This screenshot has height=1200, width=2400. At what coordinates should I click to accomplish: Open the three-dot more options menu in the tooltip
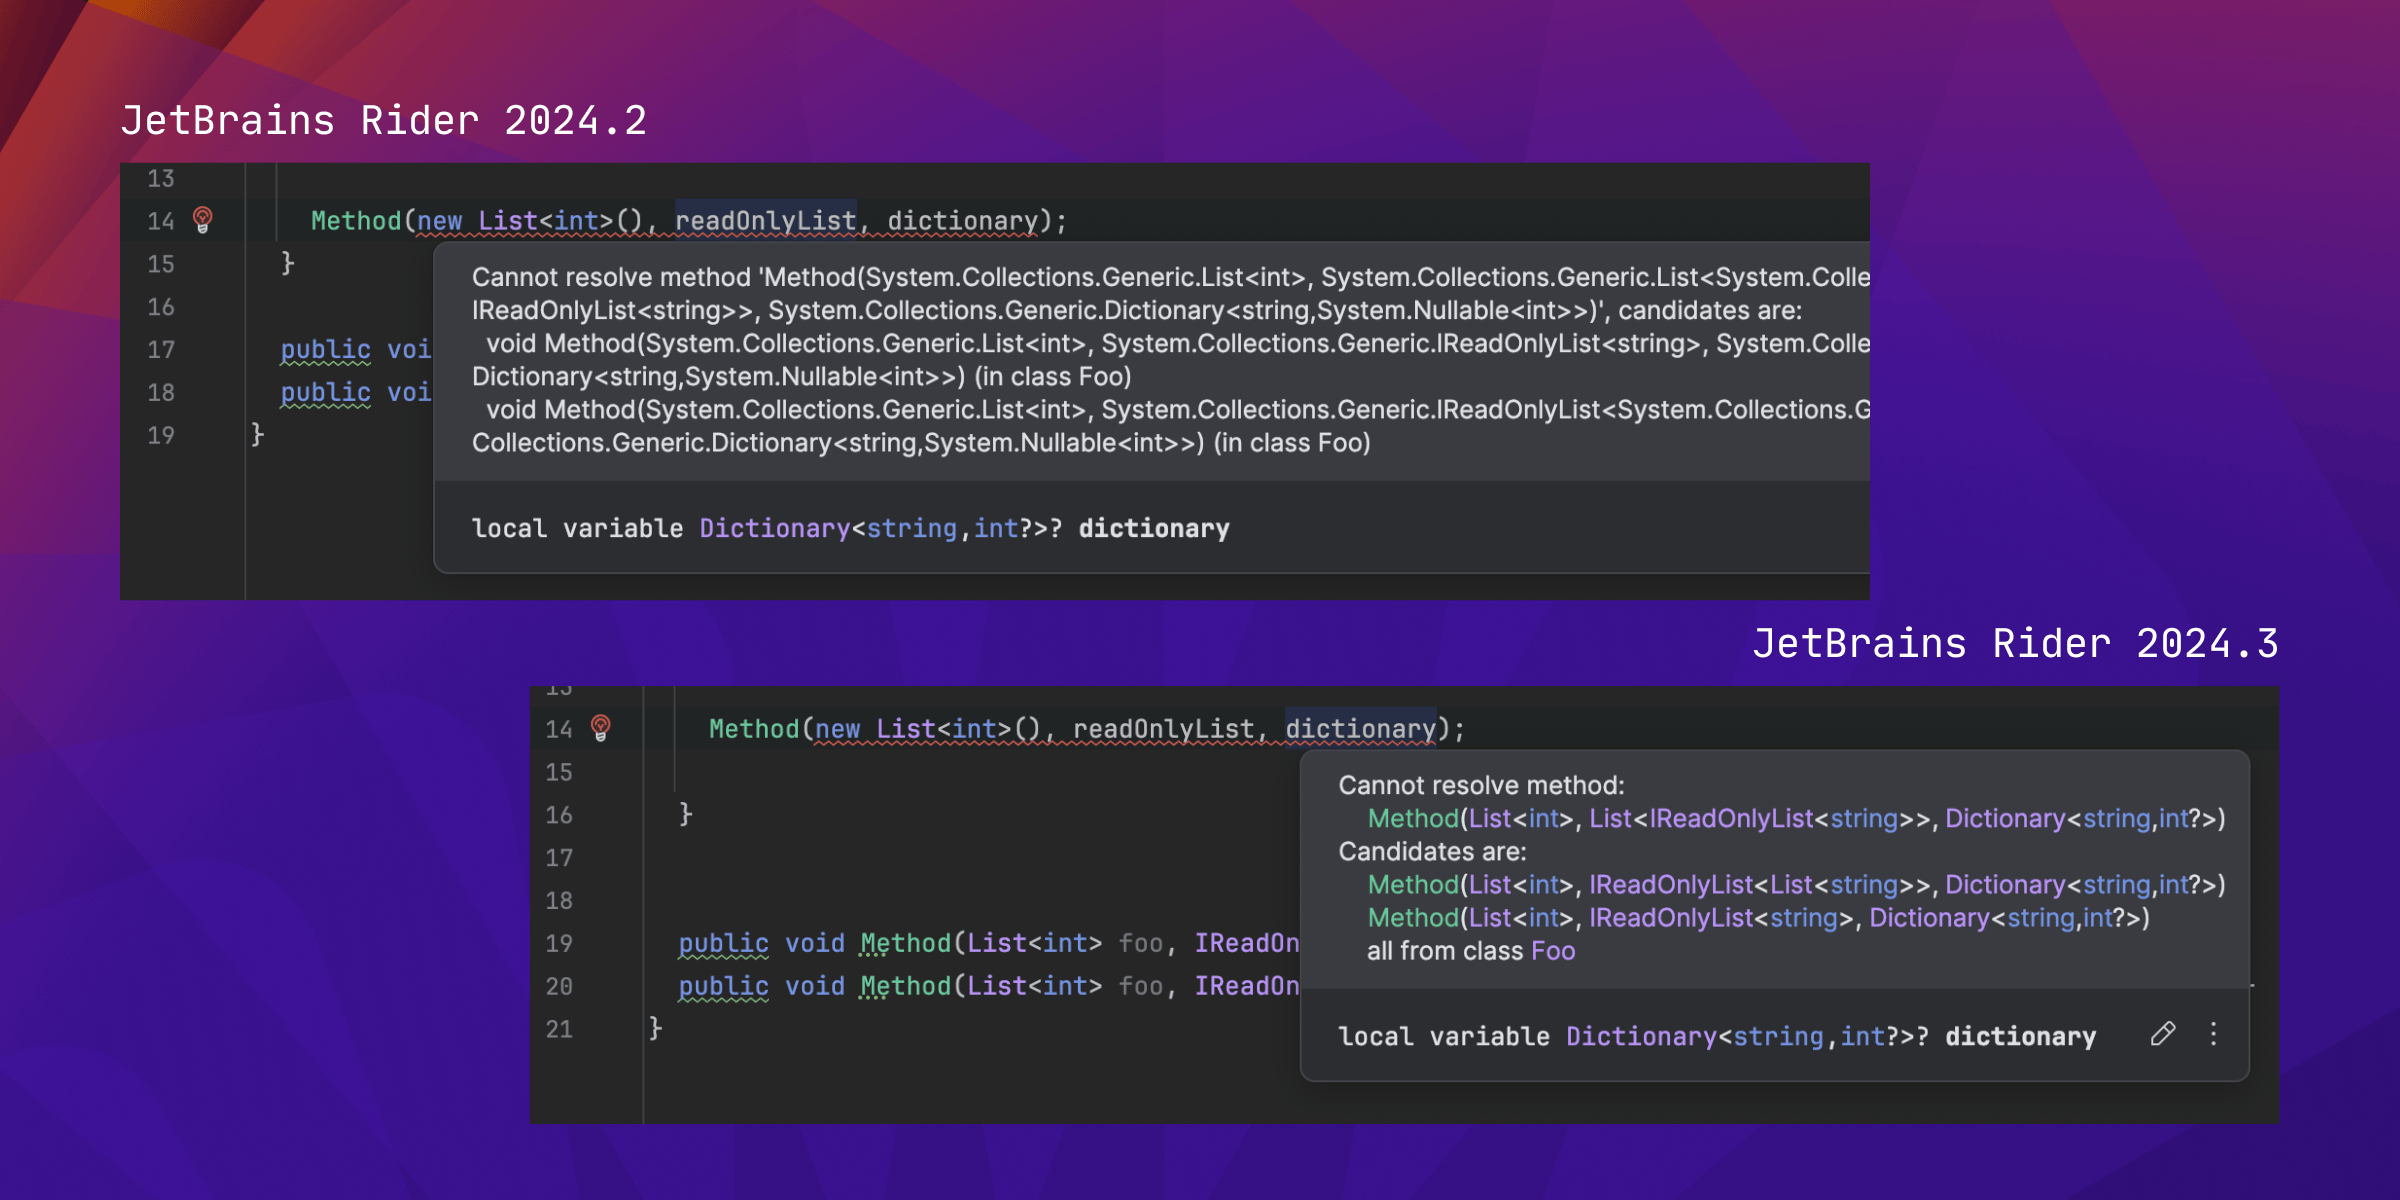click(2213, 1034)
